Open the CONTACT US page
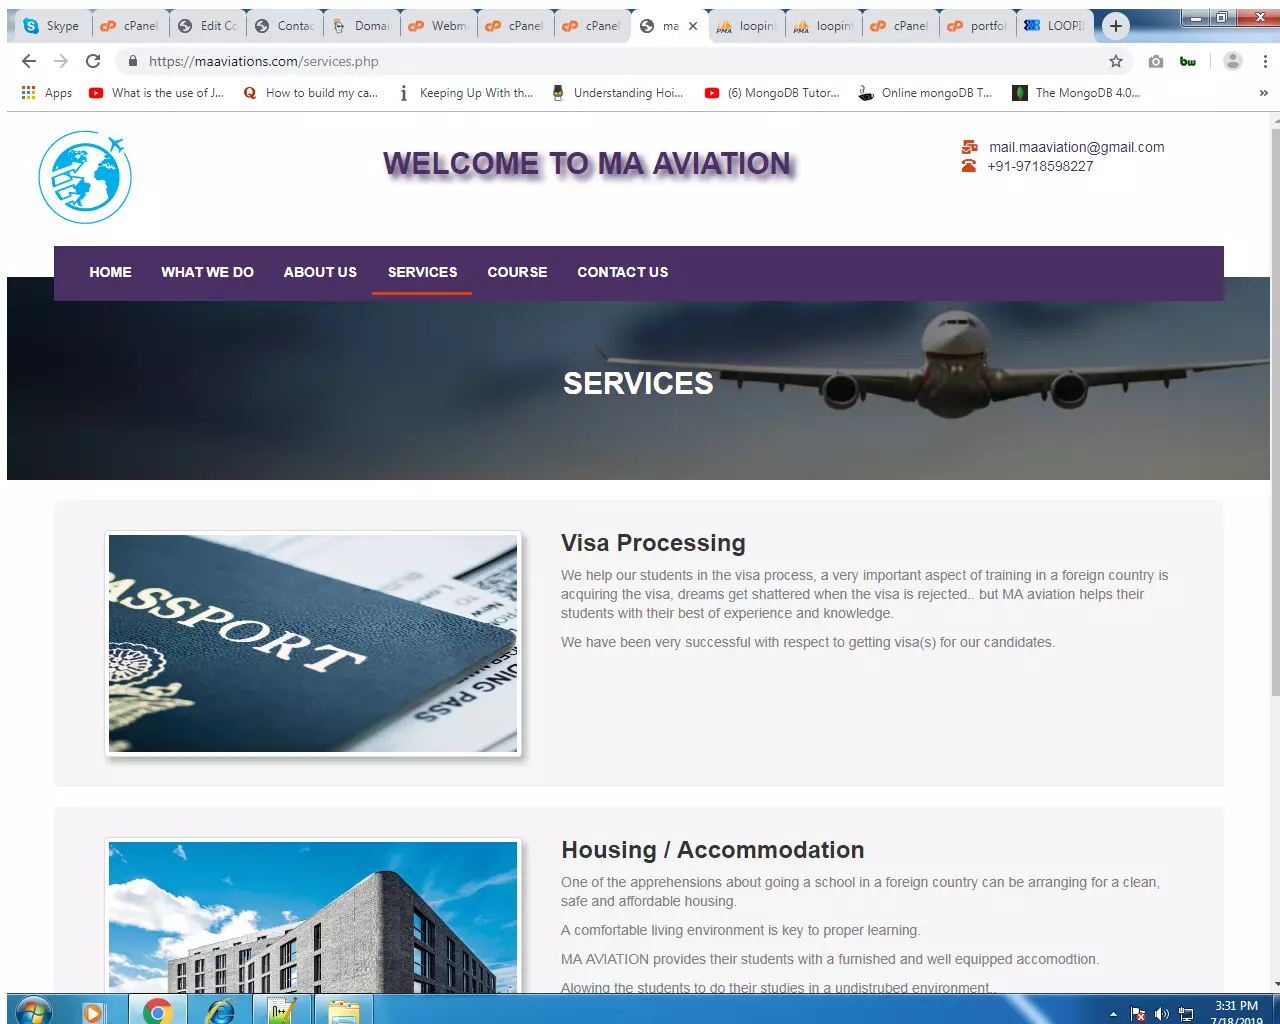Screen dimensions: 1280x1024 tap(622, 272)
